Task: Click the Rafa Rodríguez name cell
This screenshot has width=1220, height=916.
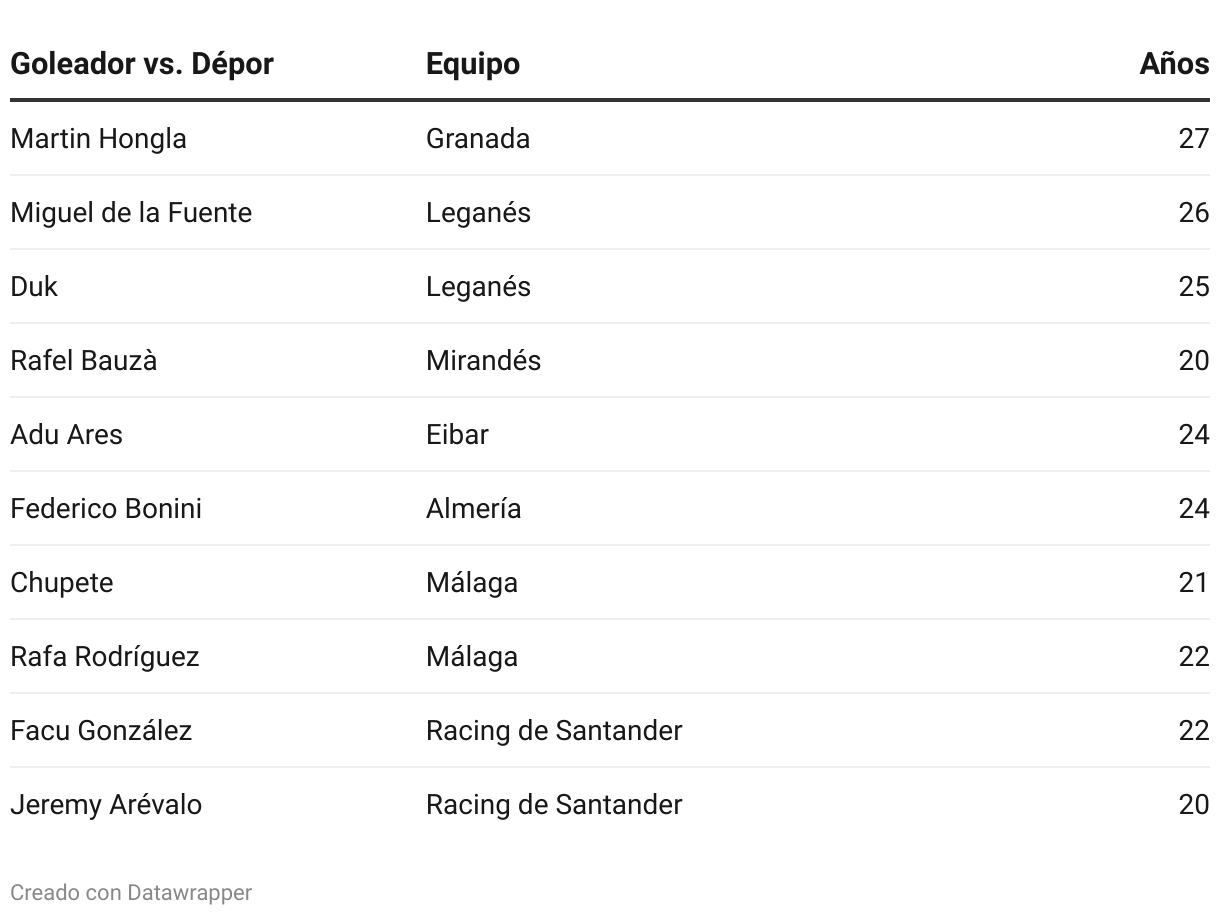Action: (x=105, y=656)
